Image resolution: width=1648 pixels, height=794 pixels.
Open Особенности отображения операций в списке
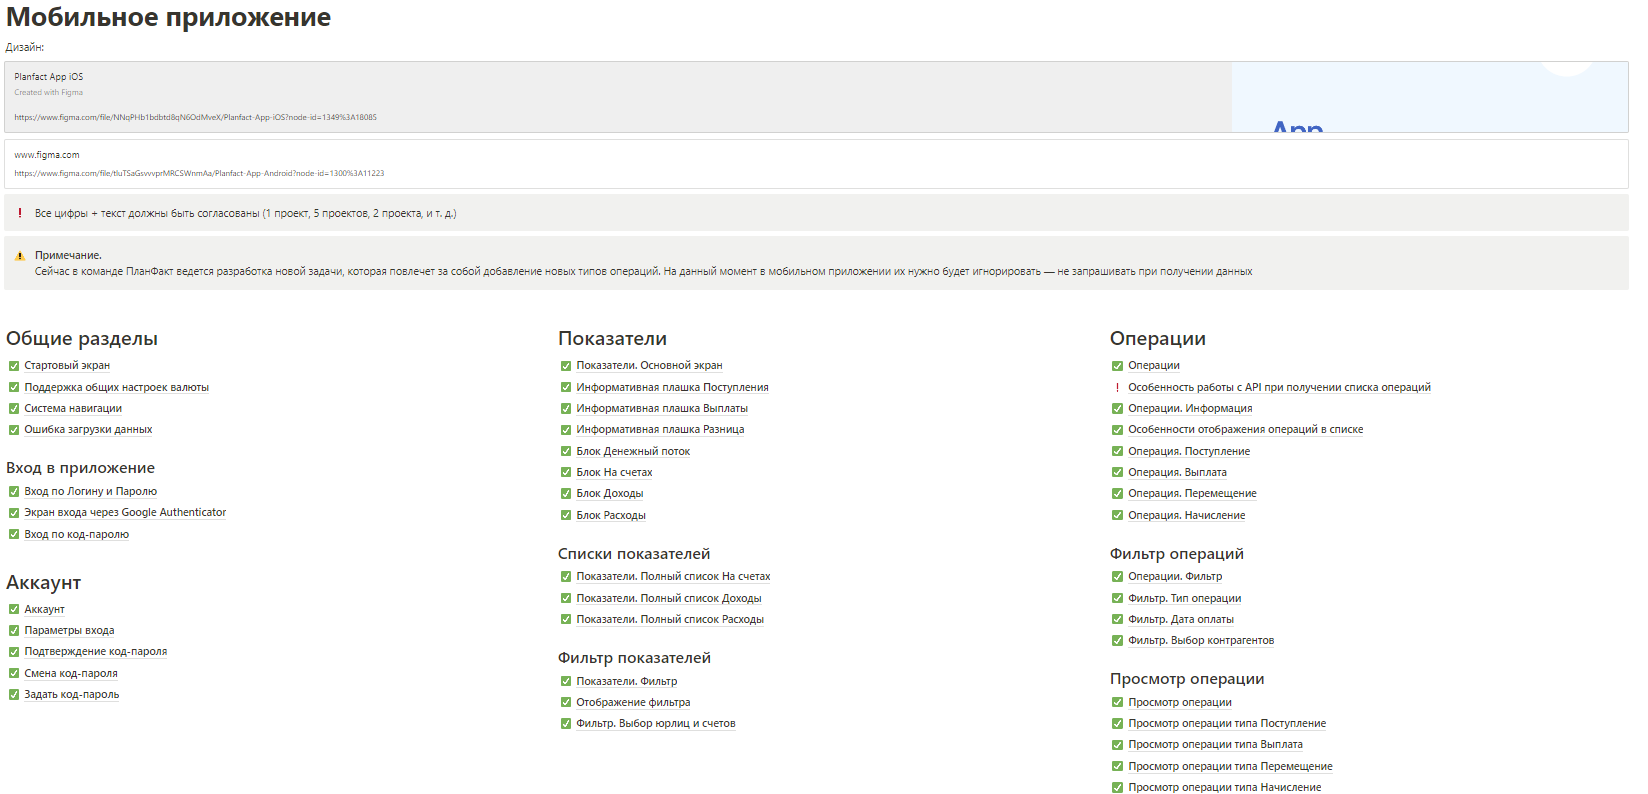click(x=1246, y=430)
